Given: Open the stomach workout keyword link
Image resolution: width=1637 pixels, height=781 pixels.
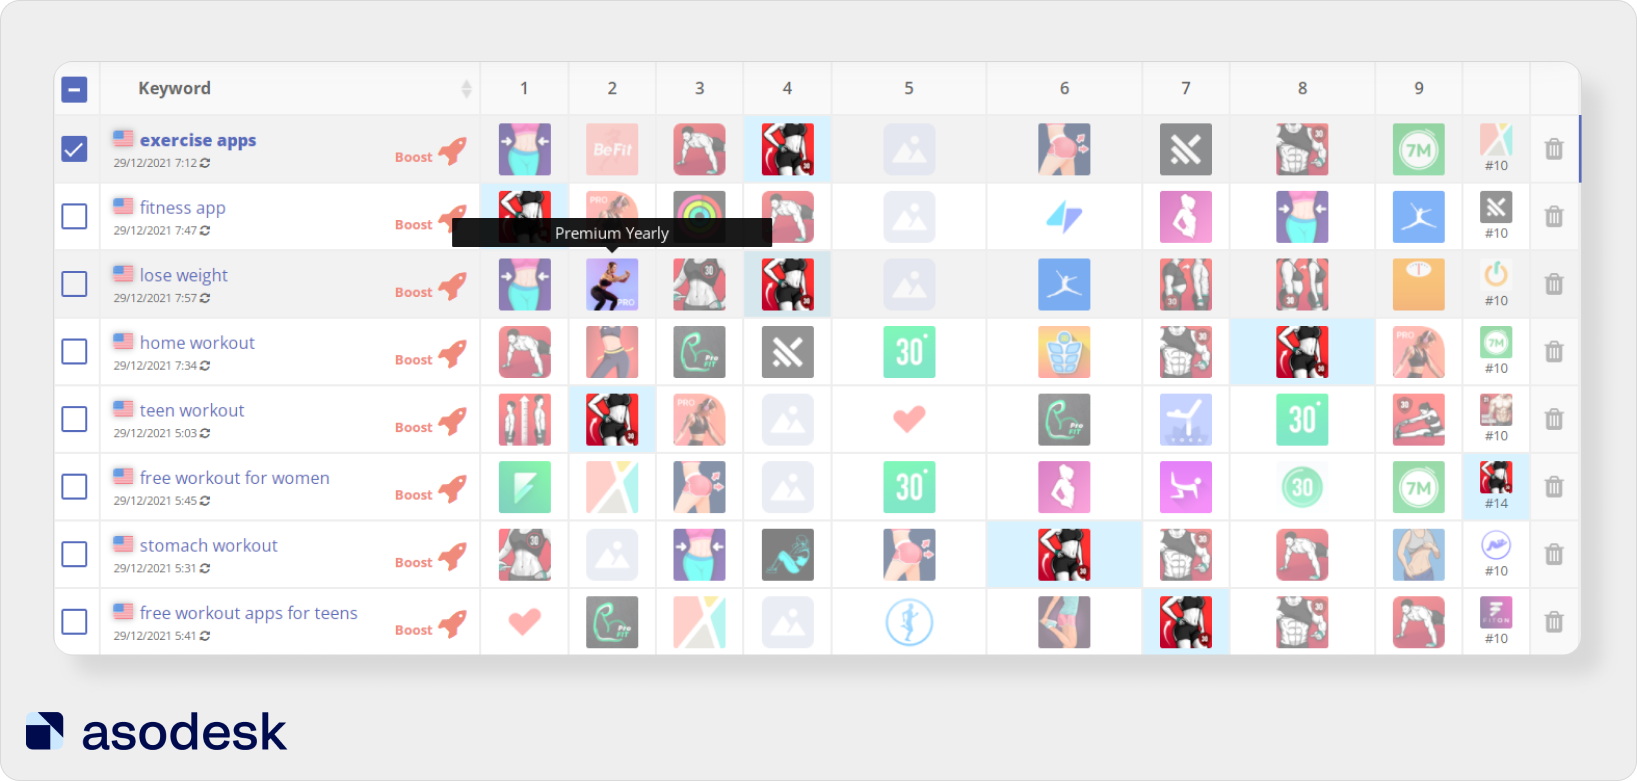Looking at the screenshot, I should point(208,545).
